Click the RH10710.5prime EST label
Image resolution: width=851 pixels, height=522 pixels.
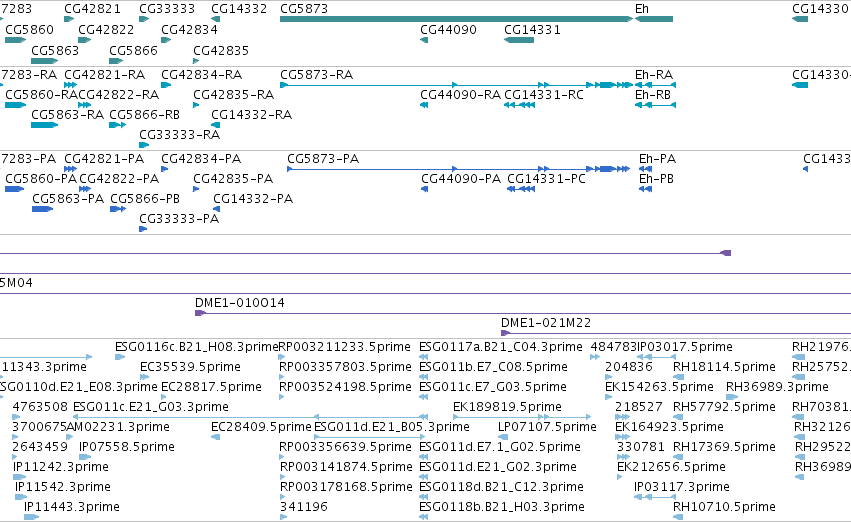tap(725, 507)
